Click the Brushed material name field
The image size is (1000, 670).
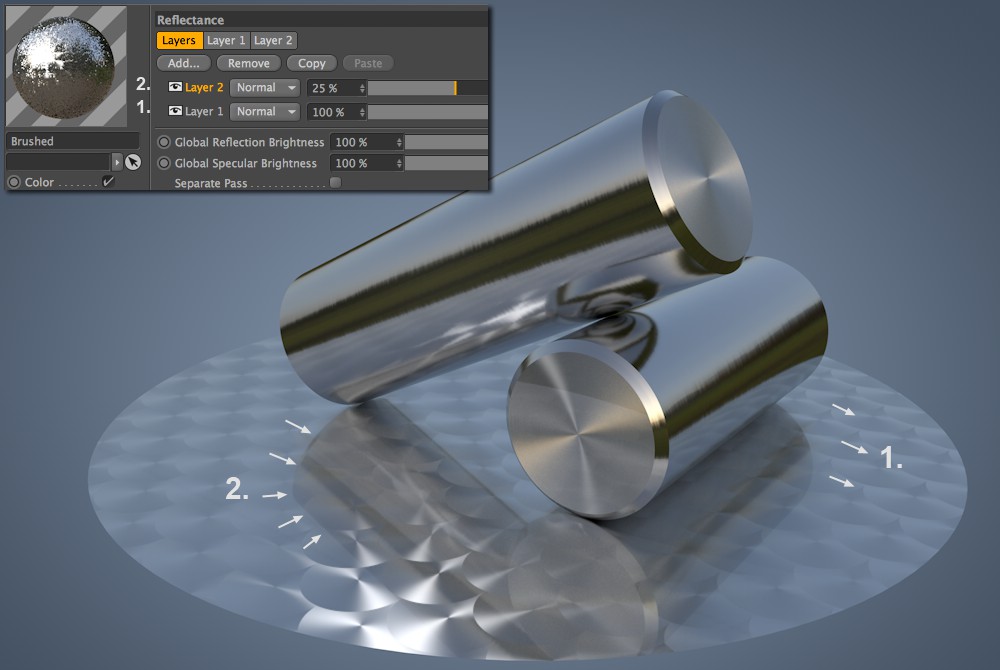(x=73, y=141)
